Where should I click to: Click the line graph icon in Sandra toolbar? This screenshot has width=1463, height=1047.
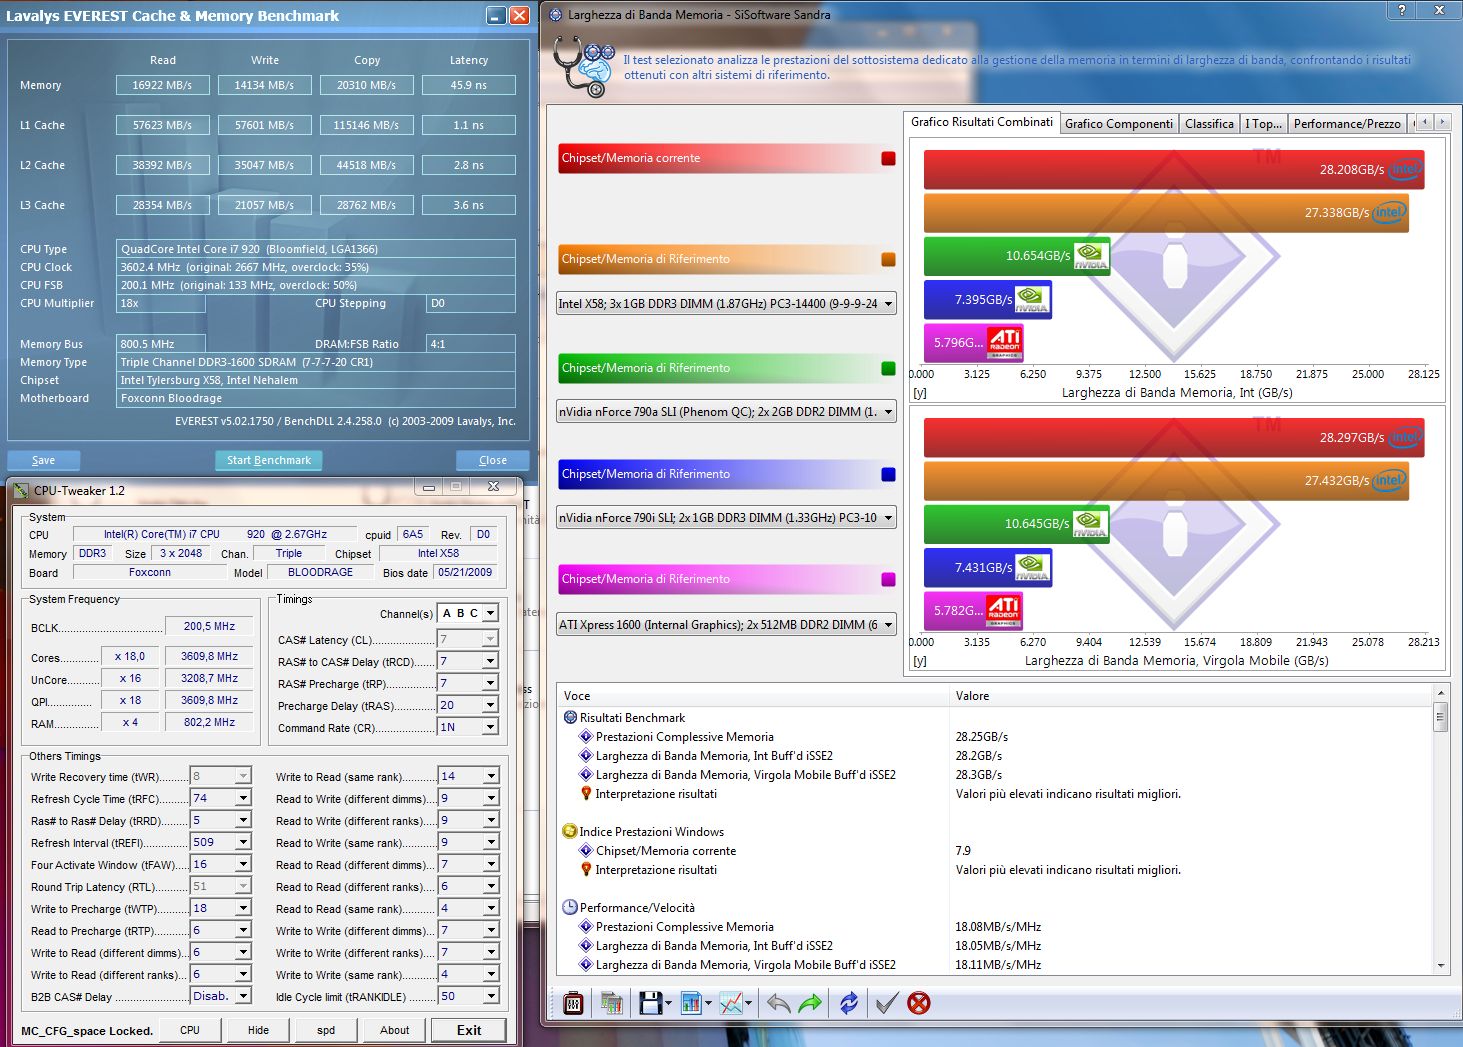[x=731, y=1003]
